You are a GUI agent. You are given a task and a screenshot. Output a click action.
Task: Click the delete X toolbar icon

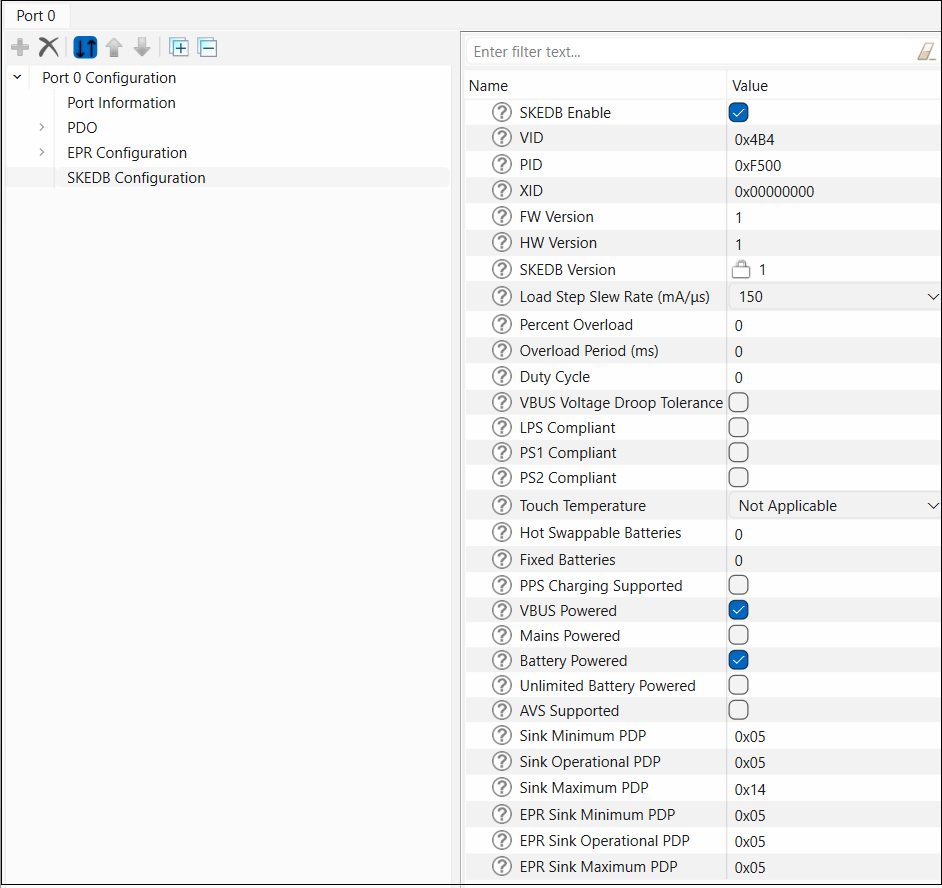(48, 47)
